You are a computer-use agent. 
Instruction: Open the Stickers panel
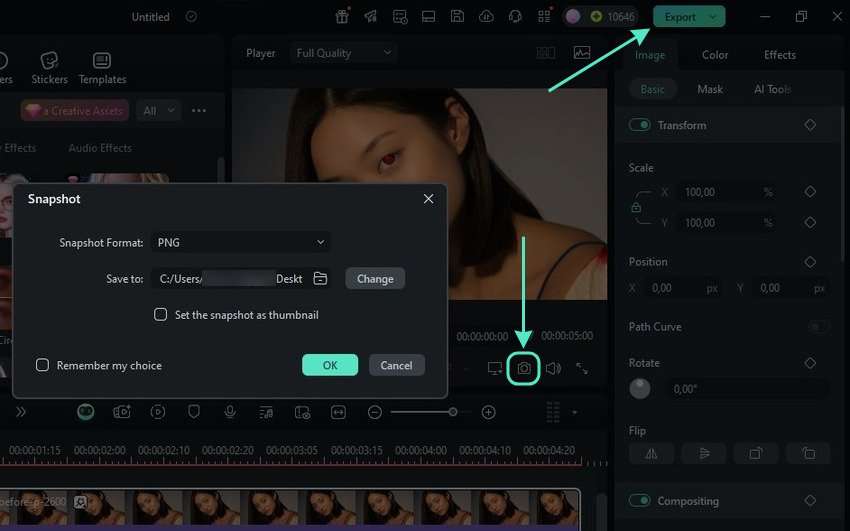49,68
